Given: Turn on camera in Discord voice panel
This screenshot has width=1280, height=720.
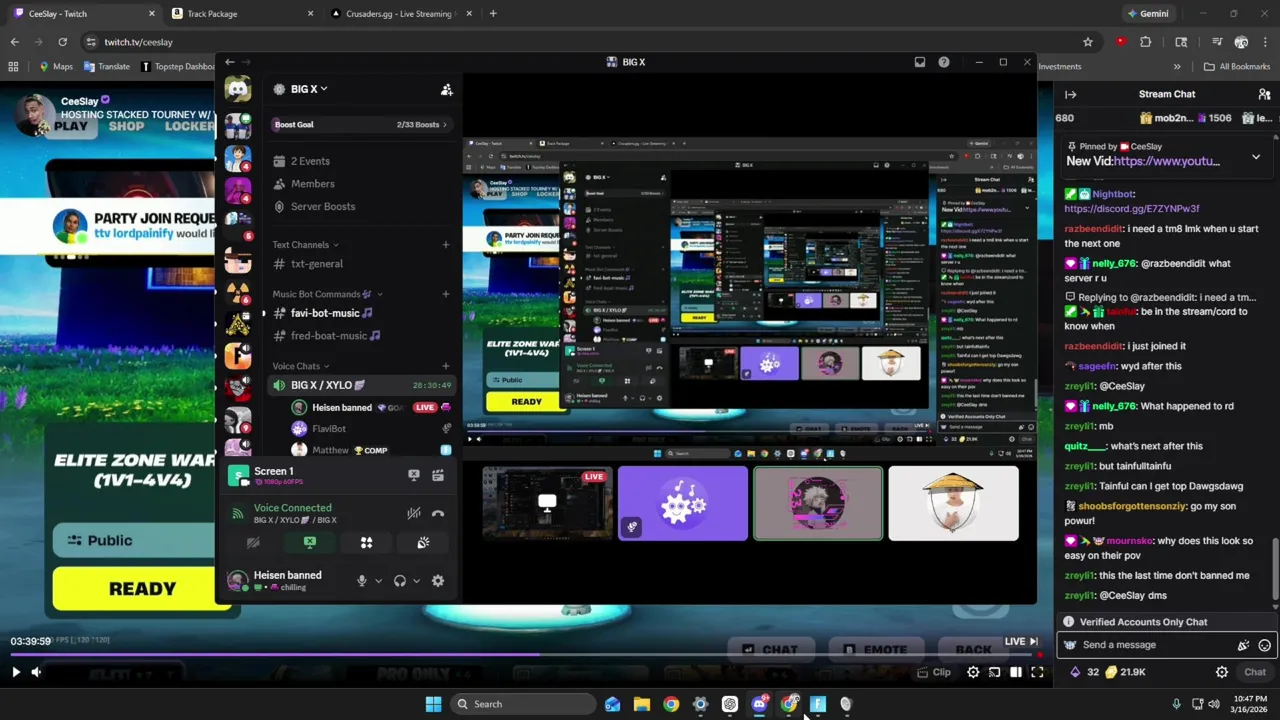Looking at the screenshot, I should click(253, 542).
